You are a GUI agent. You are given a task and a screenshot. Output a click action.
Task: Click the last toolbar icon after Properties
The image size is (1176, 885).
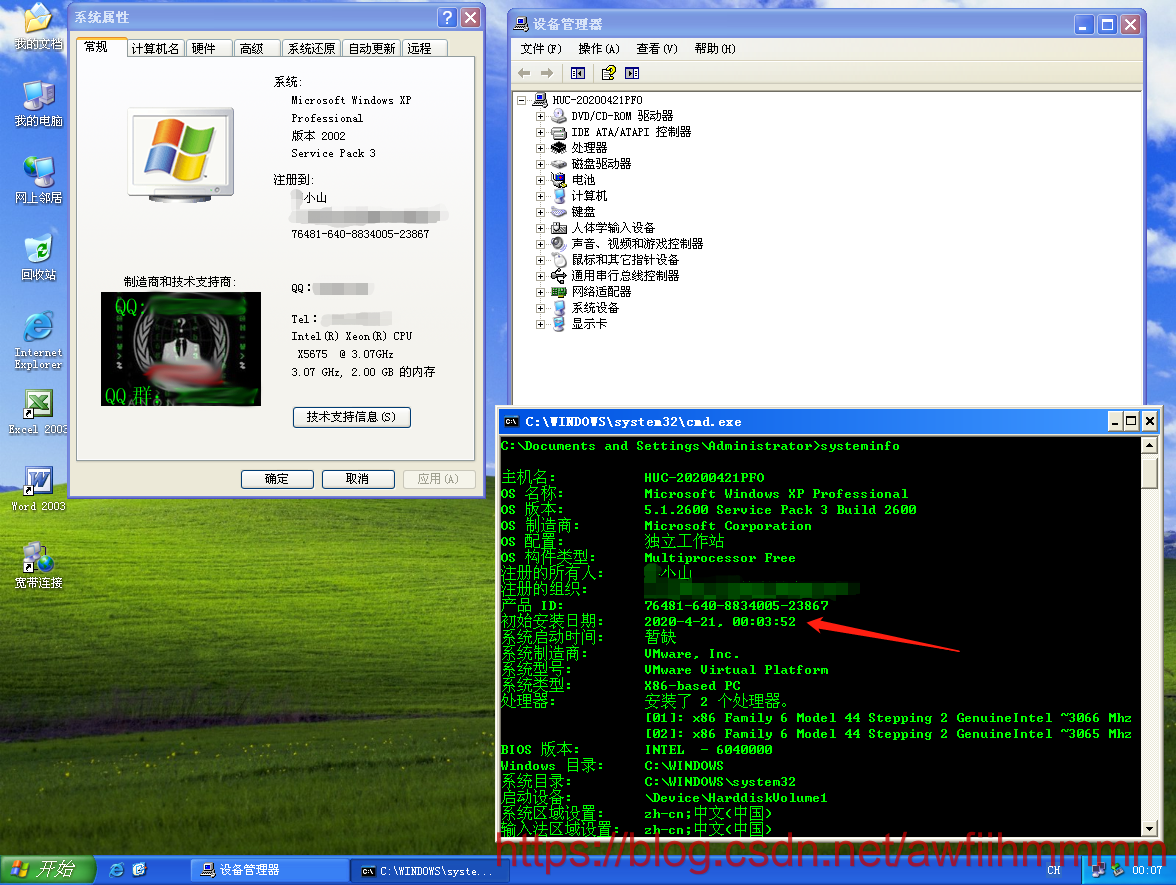pyautogui.click(x=632, y=73)
